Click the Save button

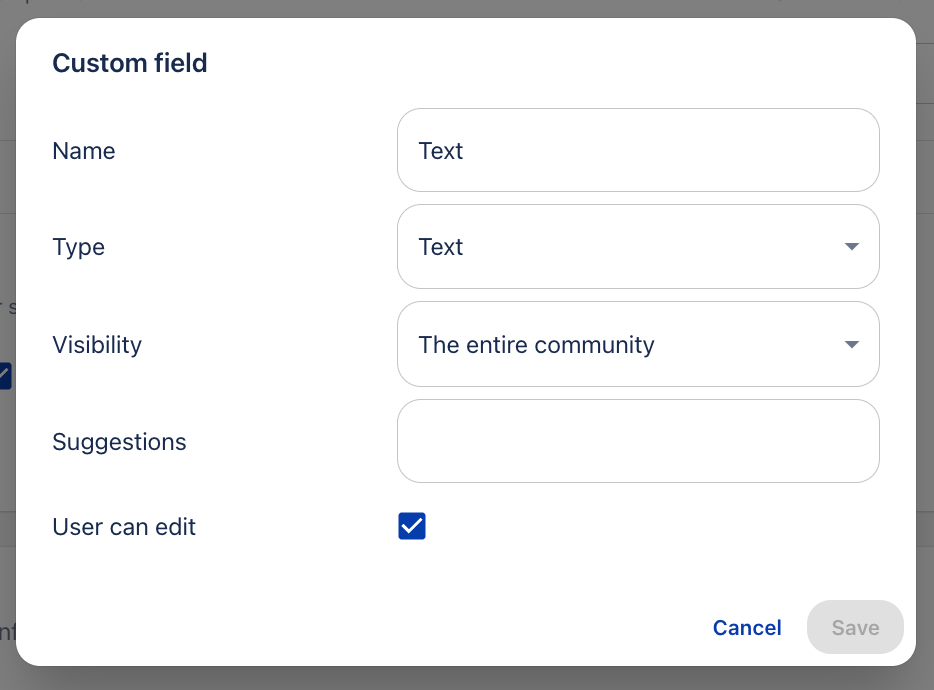855,627
